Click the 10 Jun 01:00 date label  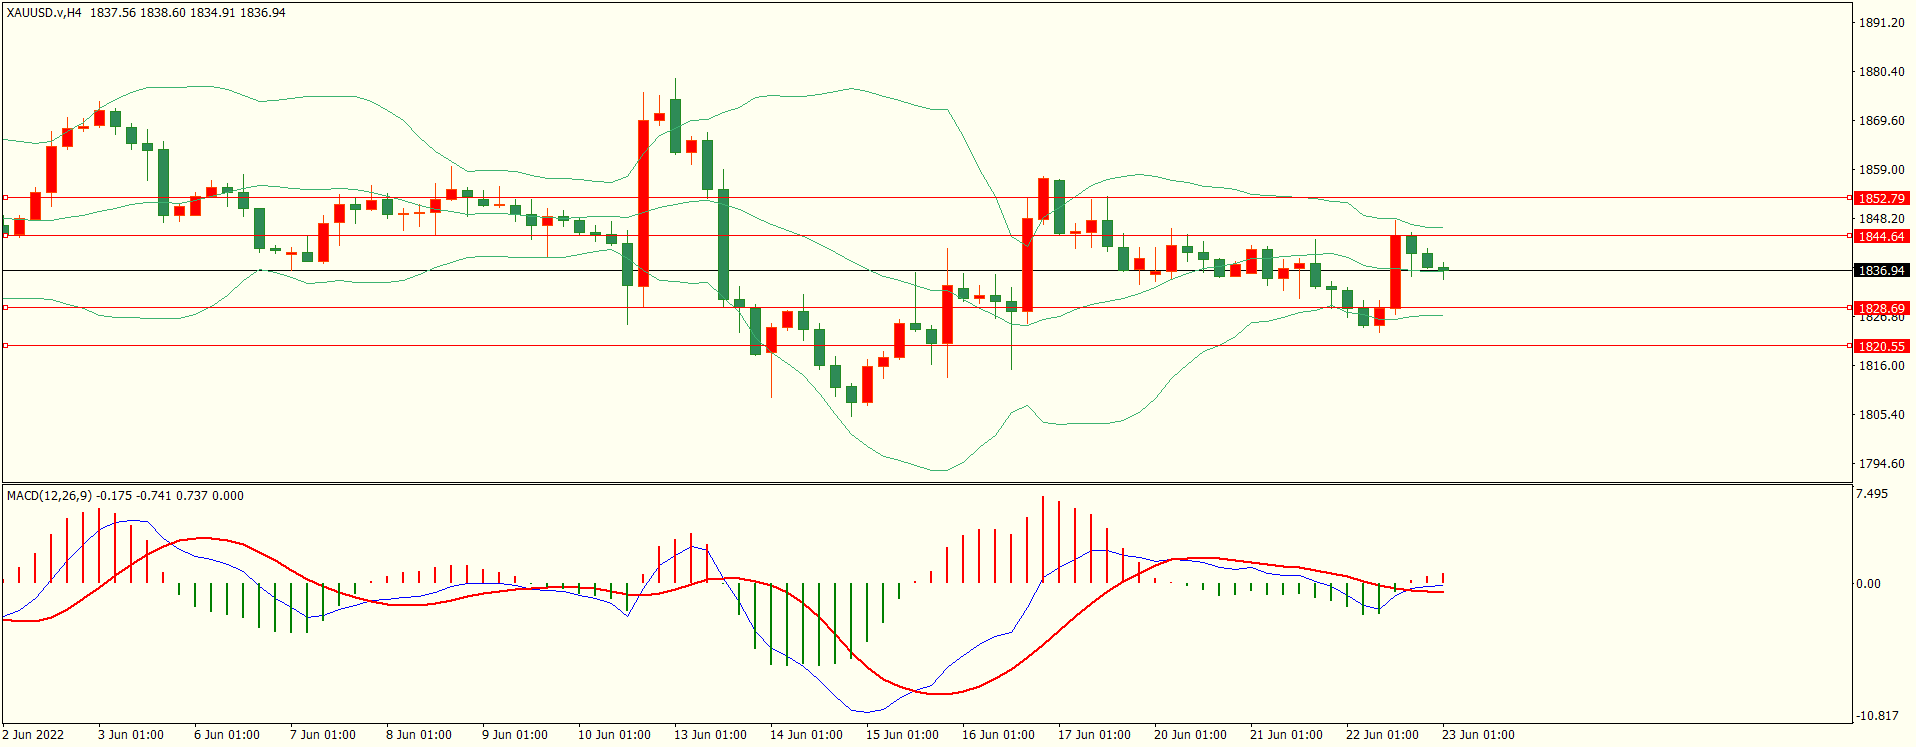(x=614, y=735)
